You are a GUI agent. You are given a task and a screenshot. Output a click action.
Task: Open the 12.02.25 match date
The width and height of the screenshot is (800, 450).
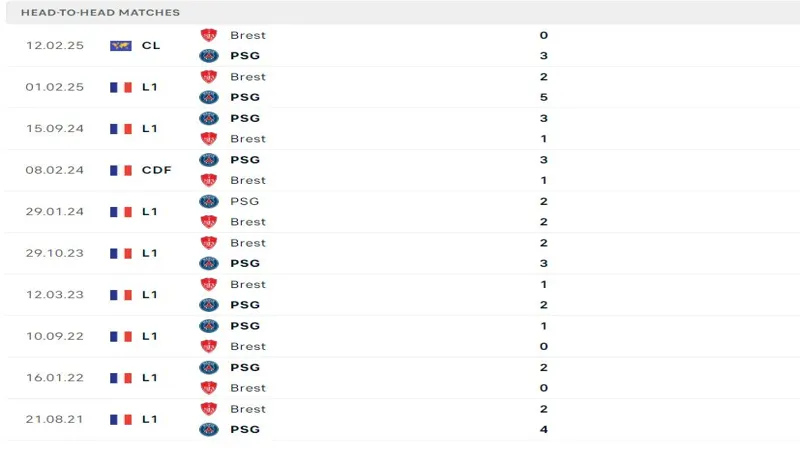click(55, 45)
